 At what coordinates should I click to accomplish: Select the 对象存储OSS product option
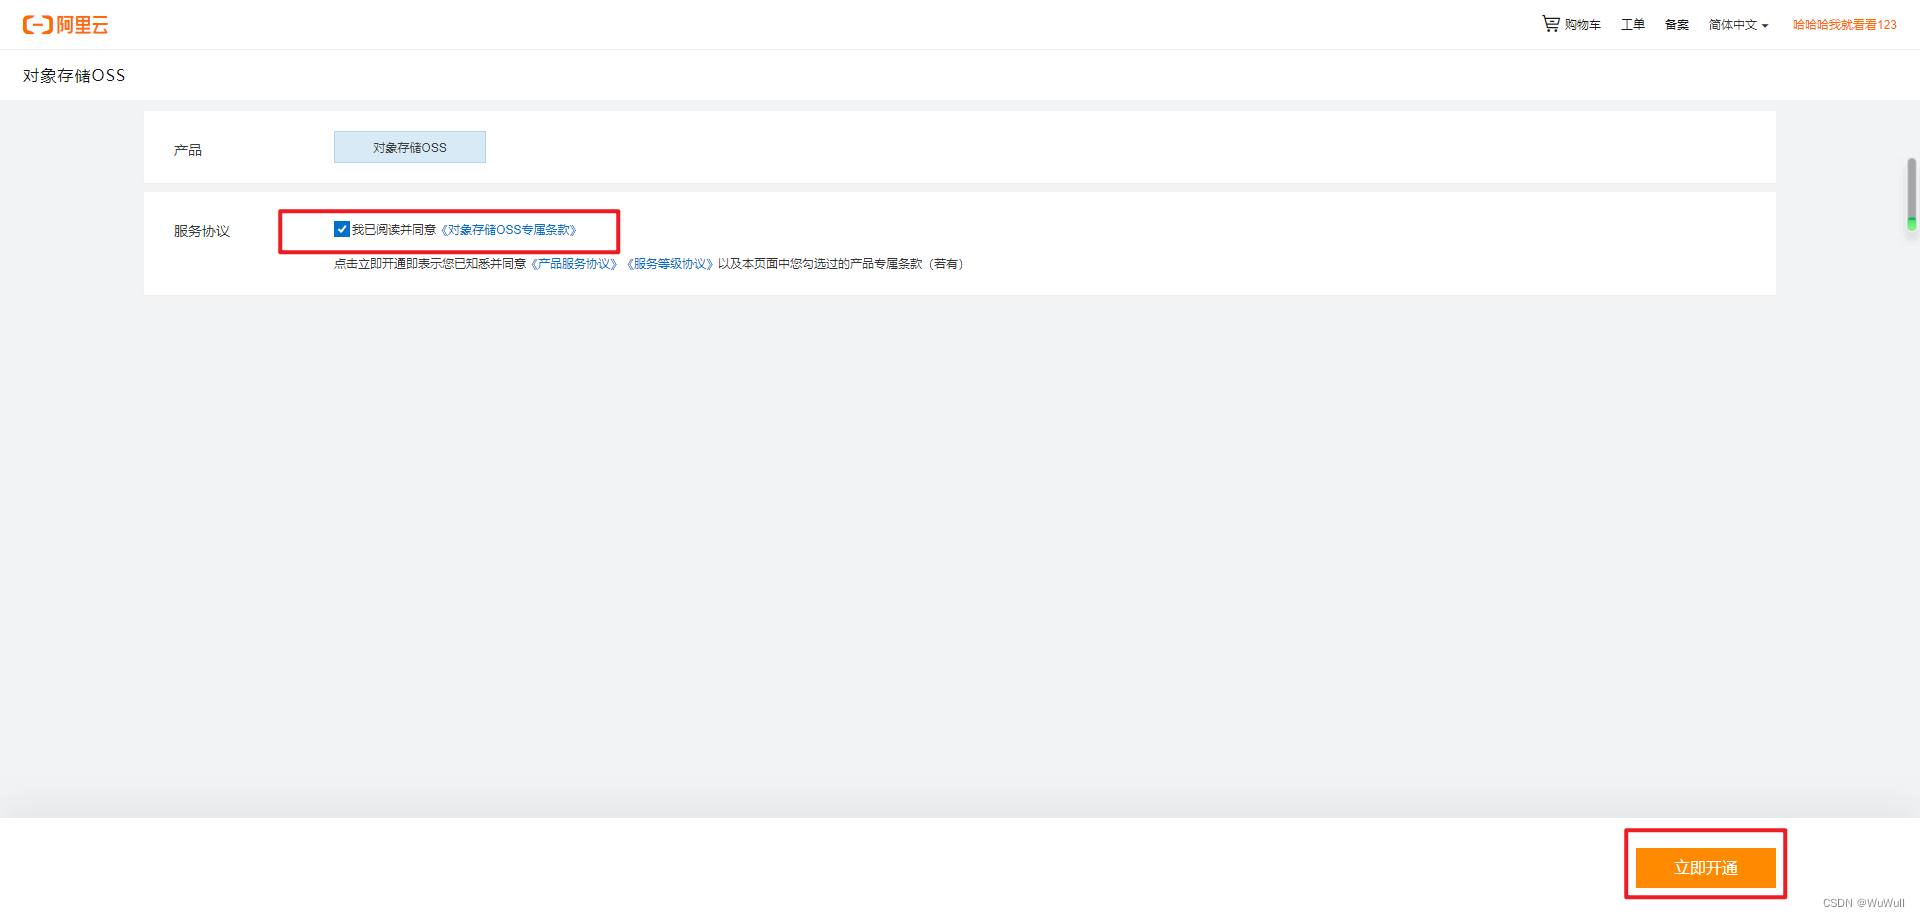410,147
